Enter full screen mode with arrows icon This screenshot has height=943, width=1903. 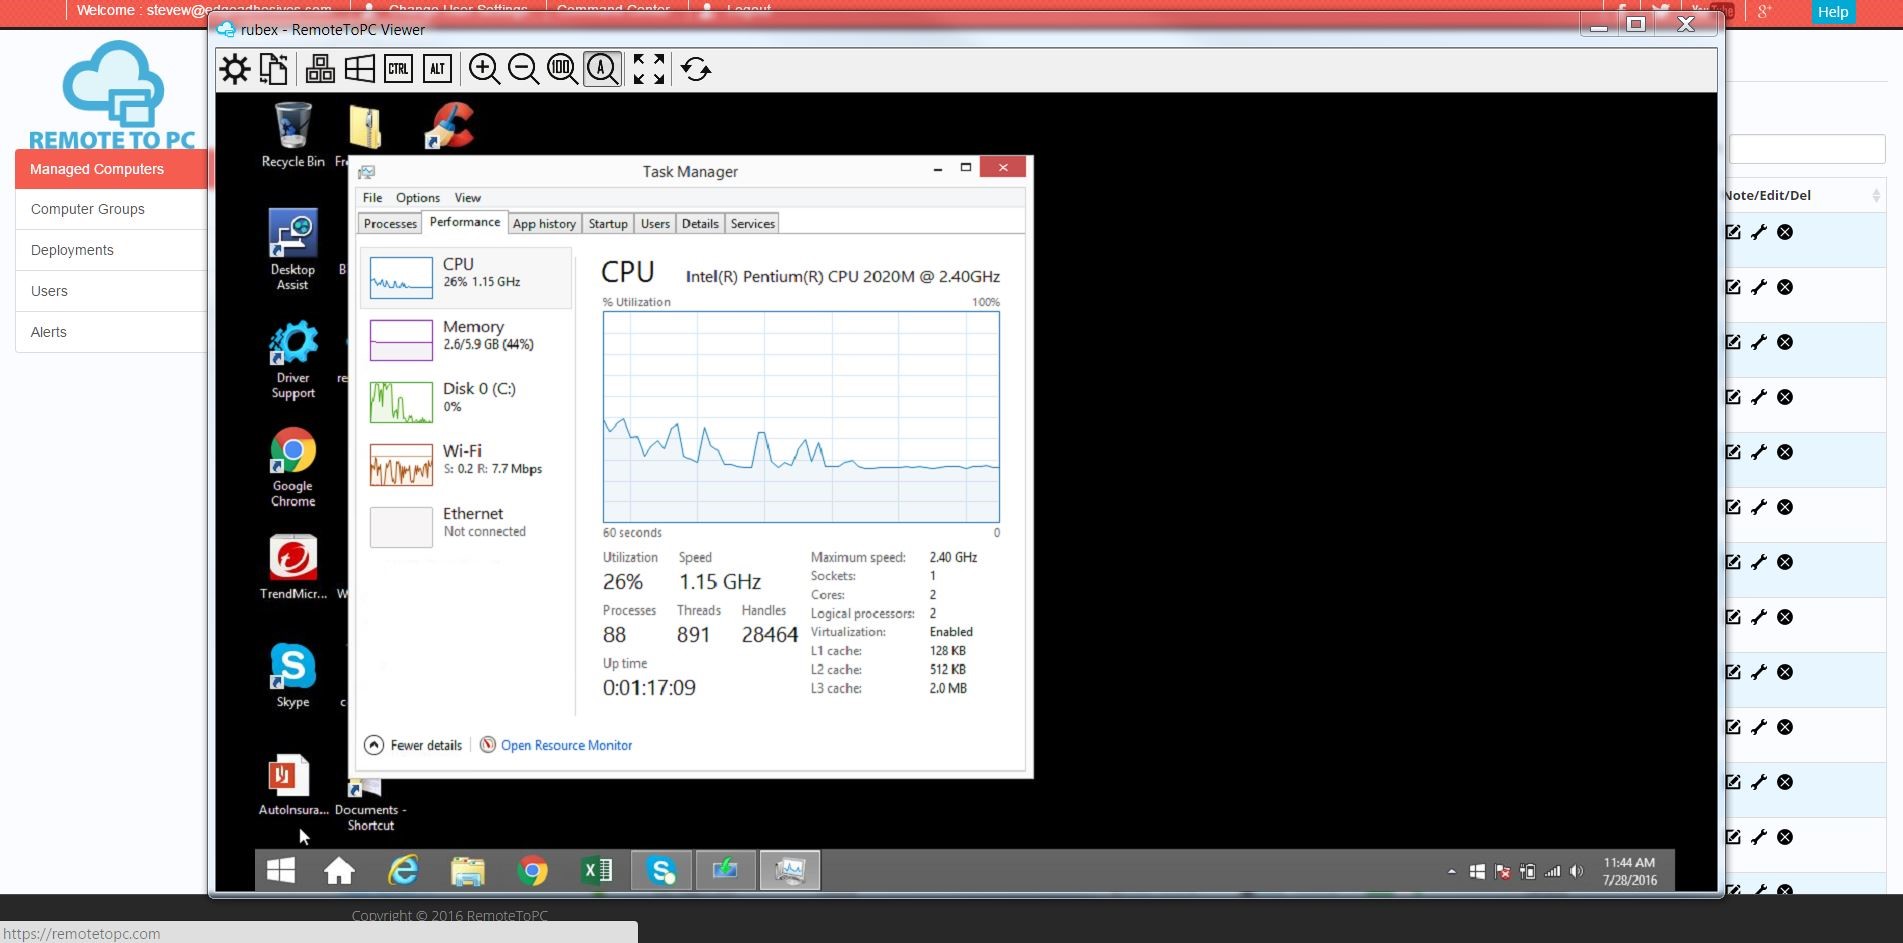pos(648,69)
